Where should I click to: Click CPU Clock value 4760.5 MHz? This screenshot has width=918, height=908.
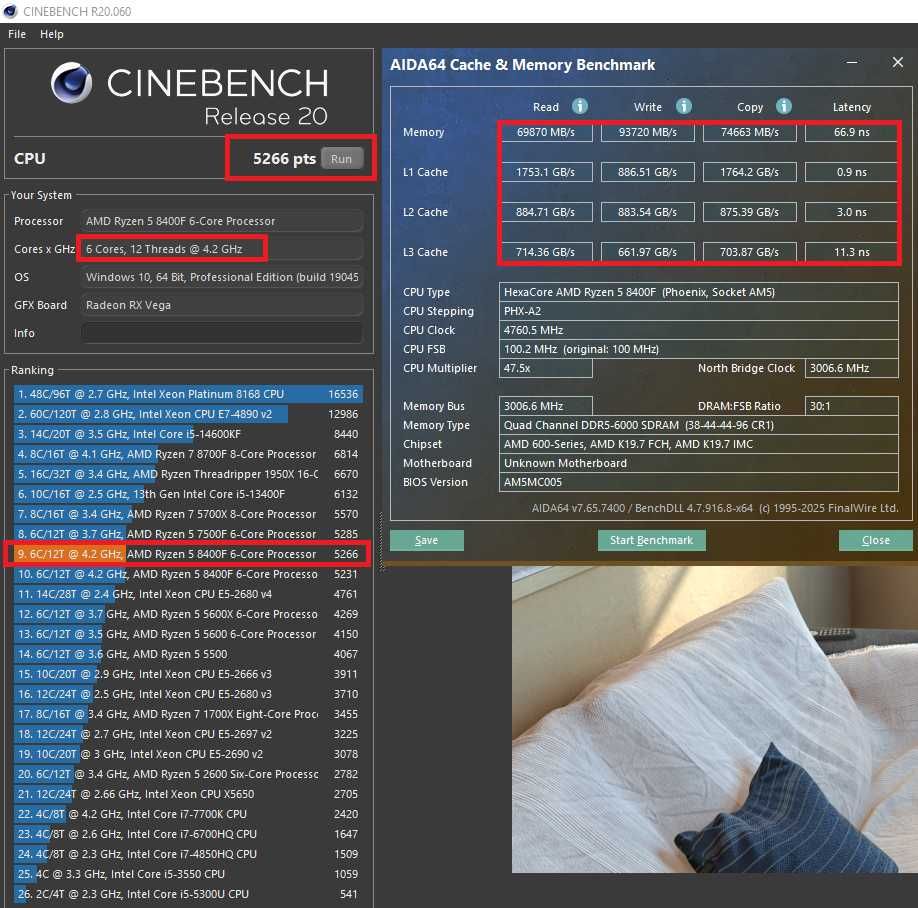click(x=698, y=330)
